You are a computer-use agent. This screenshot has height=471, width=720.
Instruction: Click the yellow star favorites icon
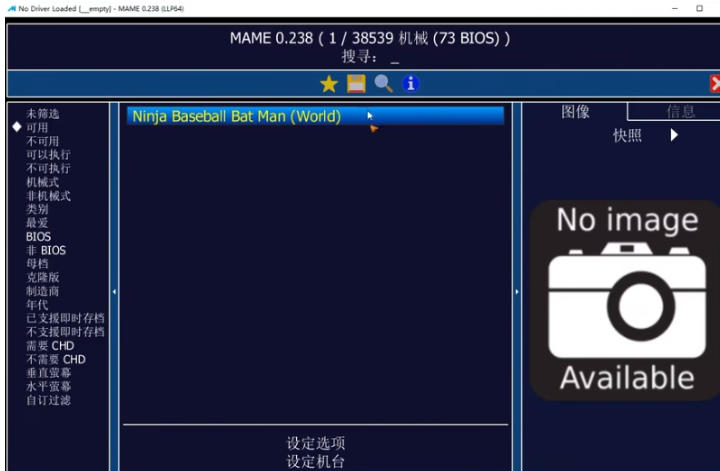point(329,84)
